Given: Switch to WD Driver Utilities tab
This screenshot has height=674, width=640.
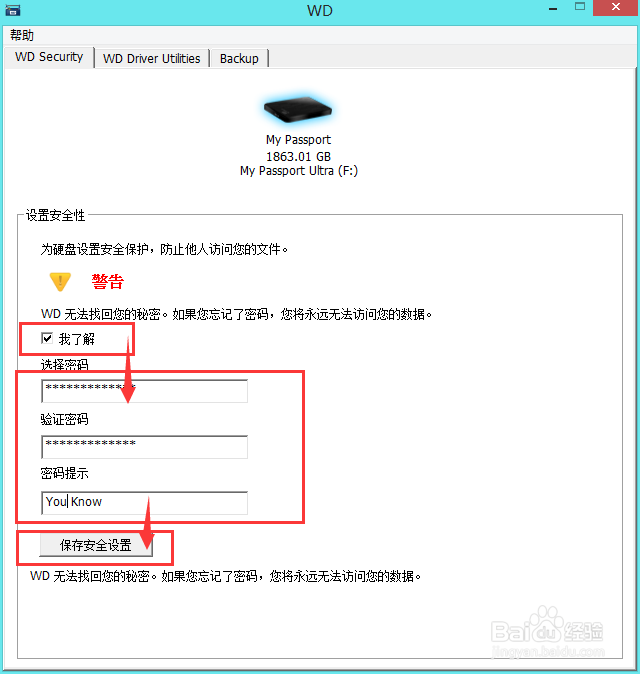Looking at the screenshot, I should [x=152, y=58].
